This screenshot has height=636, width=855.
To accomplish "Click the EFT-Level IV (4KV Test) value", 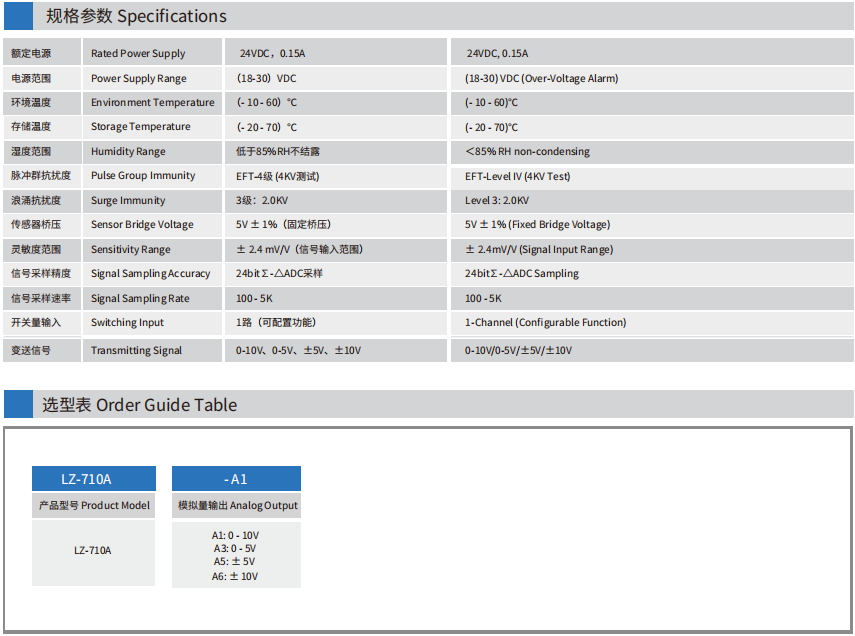I will coord(517,177).
